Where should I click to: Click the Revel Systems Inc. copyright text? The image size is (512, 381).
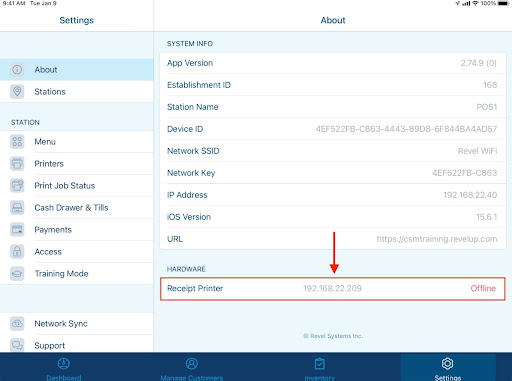tap(333, 336)
